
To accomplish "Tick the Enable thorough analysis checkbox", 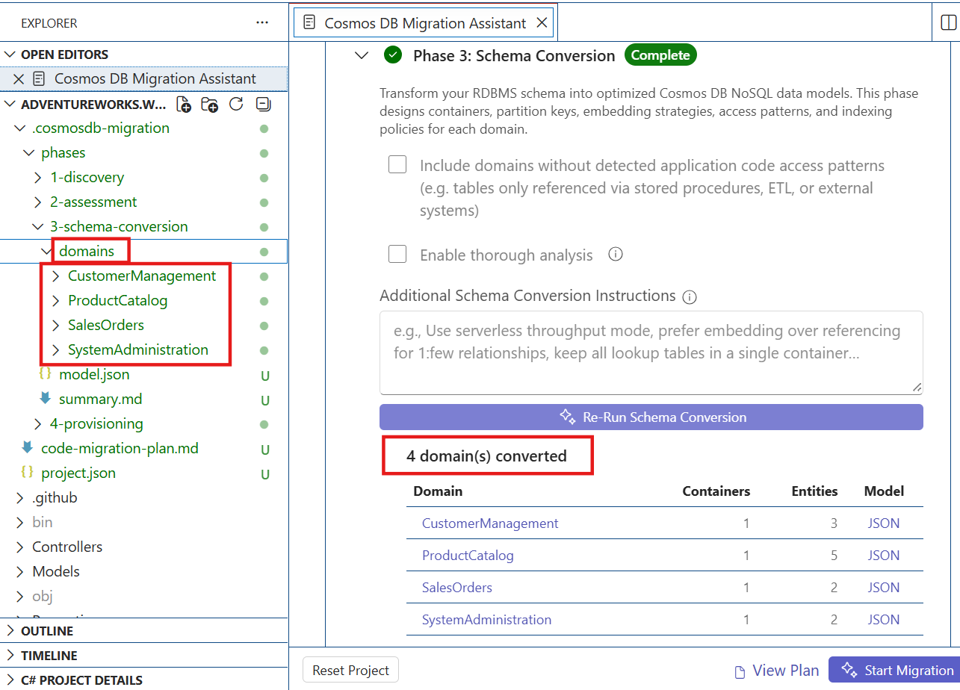I will pos(397,253).
